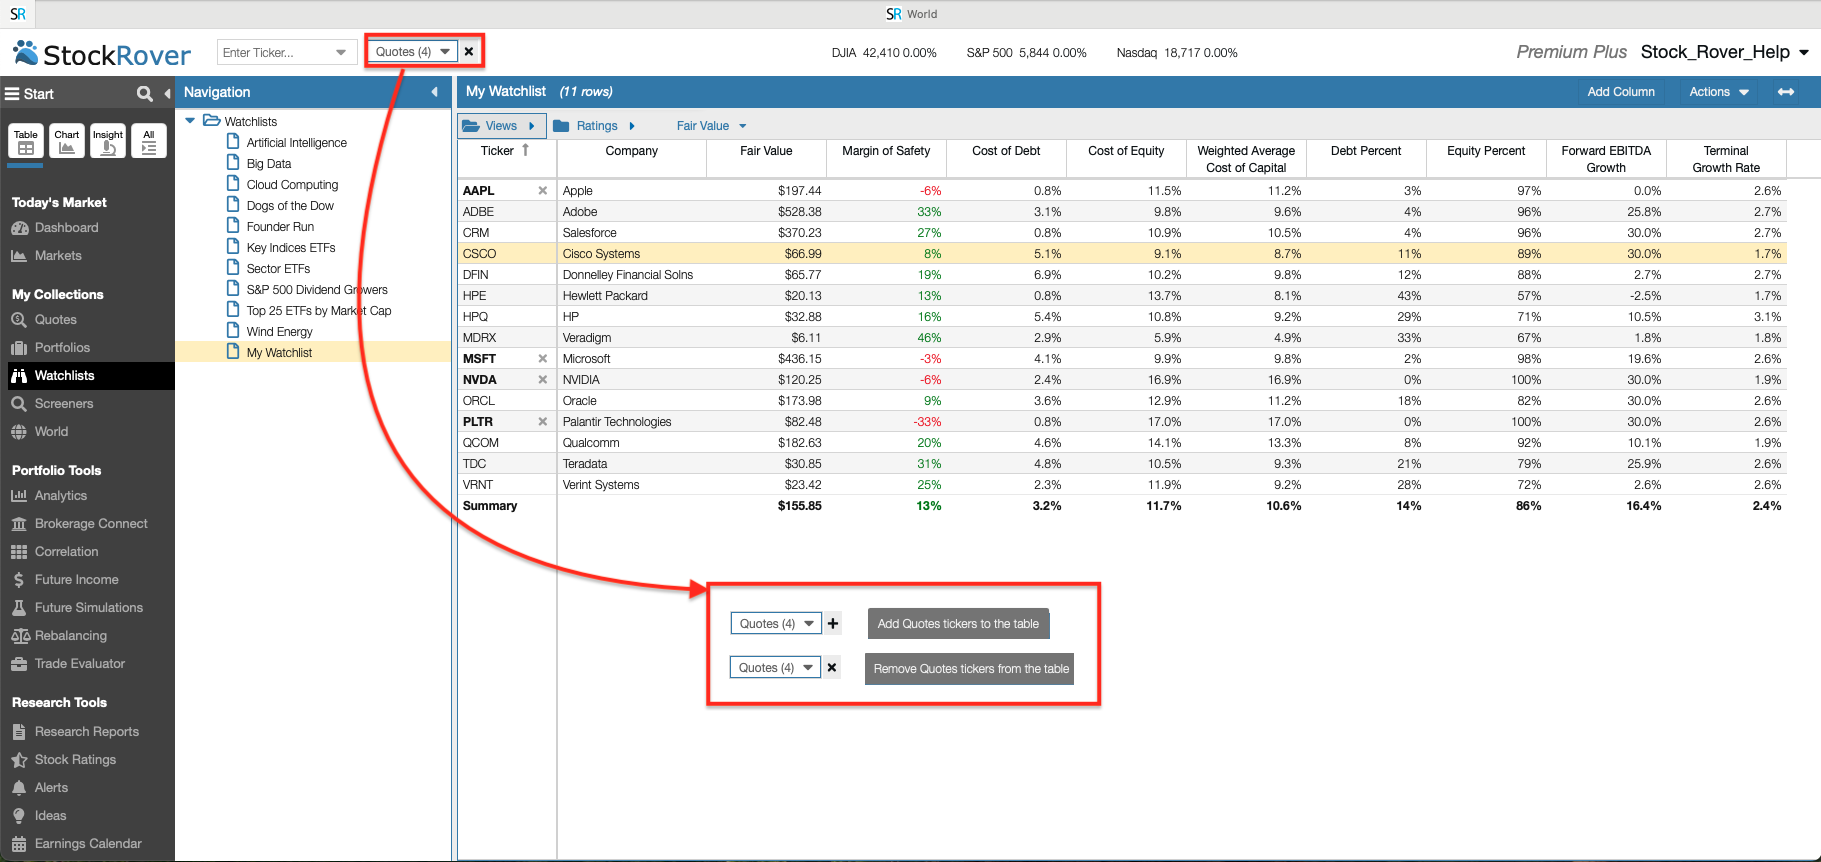
Task: Select the Key Indices ETFs watchlist
Action: tap(291, 248)
